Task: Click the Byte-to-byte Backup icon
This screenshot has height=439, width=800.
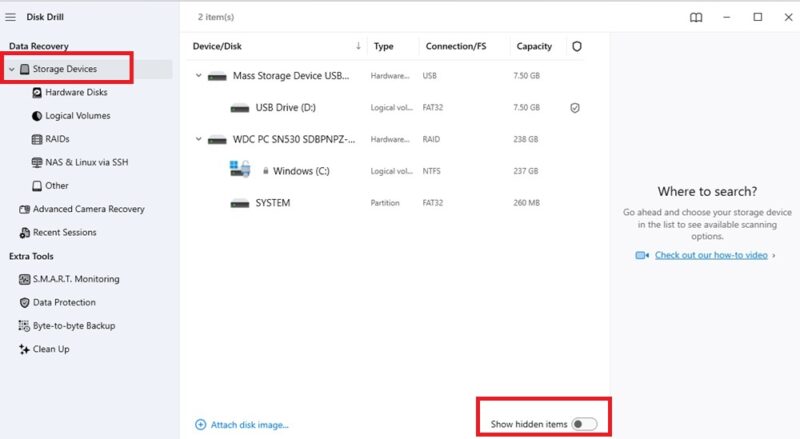Action: [24, 326]
